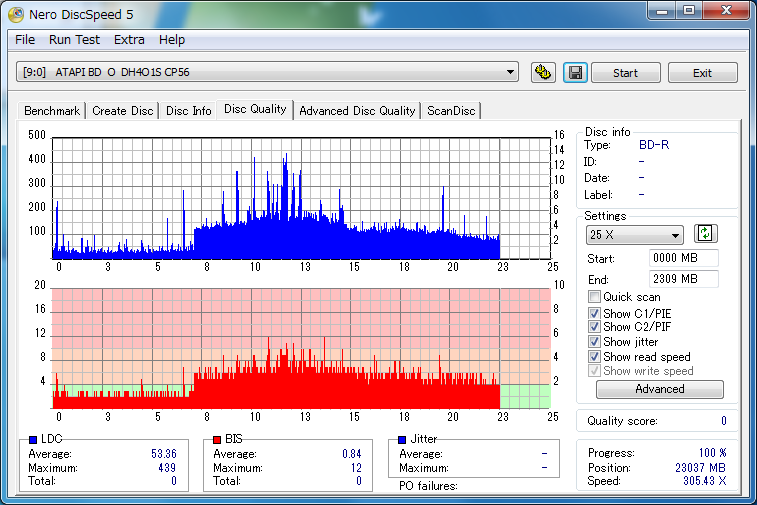Screen dimensions: 757x505
Task: Click the BIS Average value 0.84
Action: point(351,454)
